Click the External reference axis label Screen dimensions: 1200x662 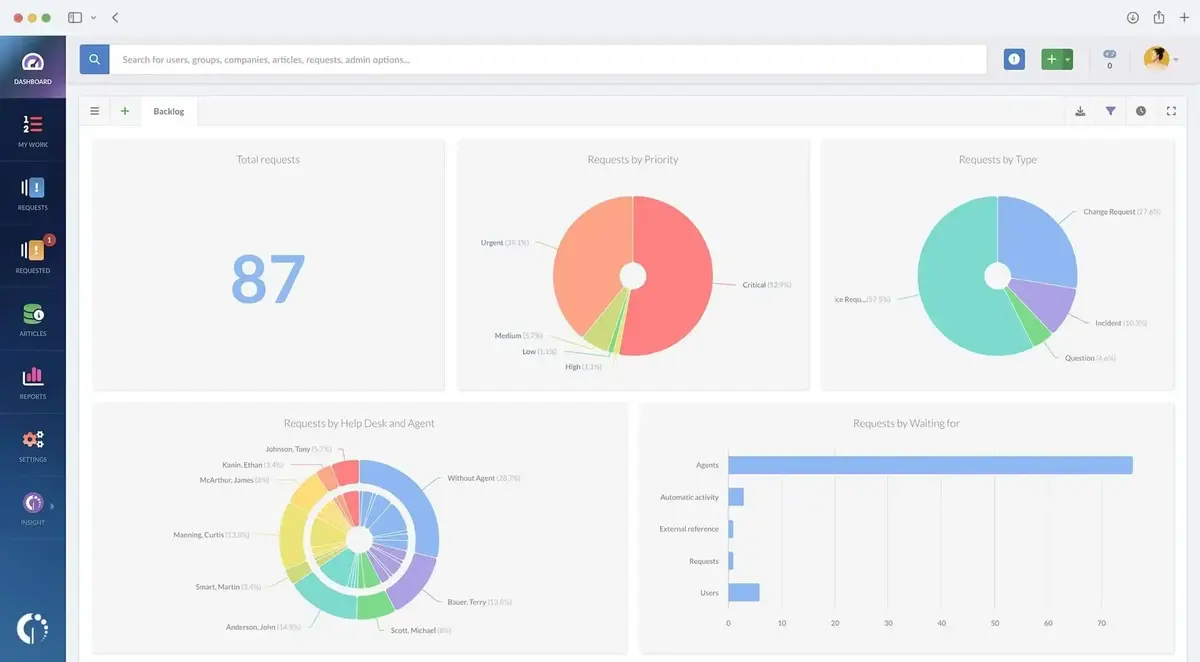[689, 529]
